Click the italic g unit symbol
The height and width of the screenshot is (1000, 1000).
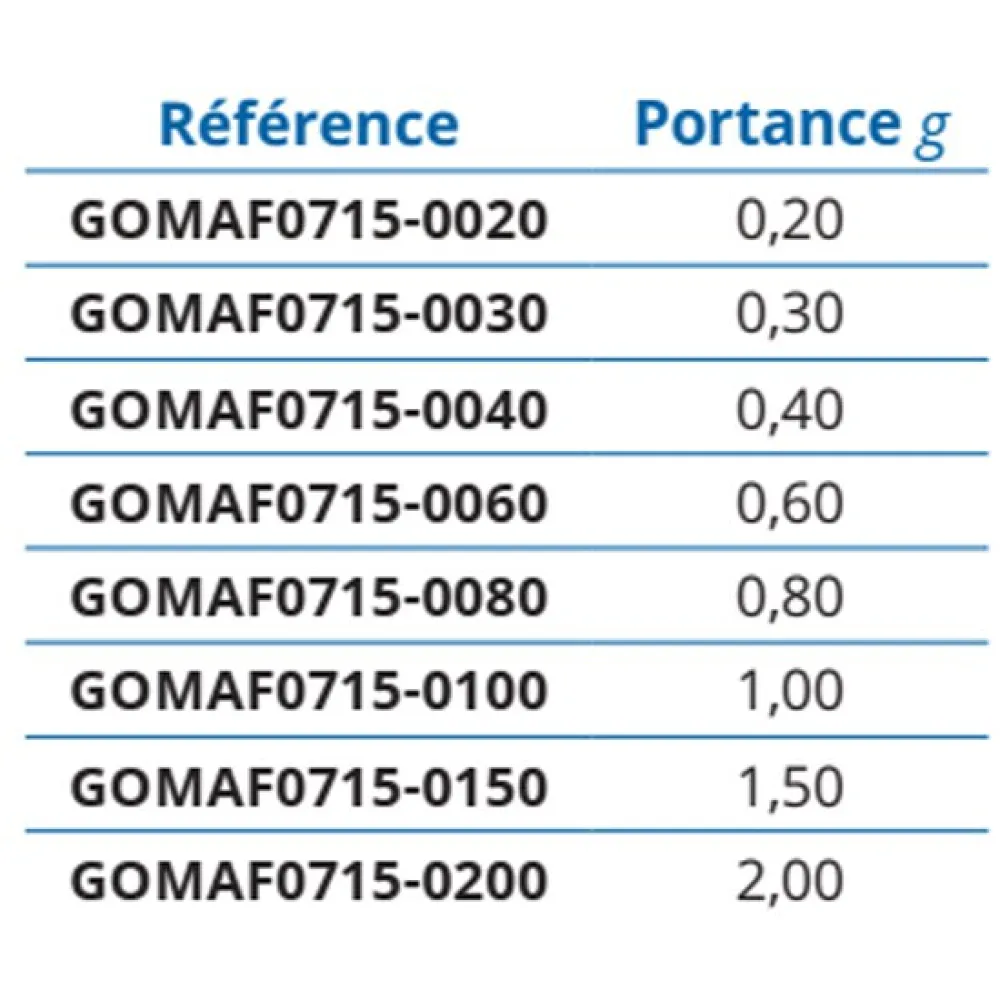click(929, 133)
